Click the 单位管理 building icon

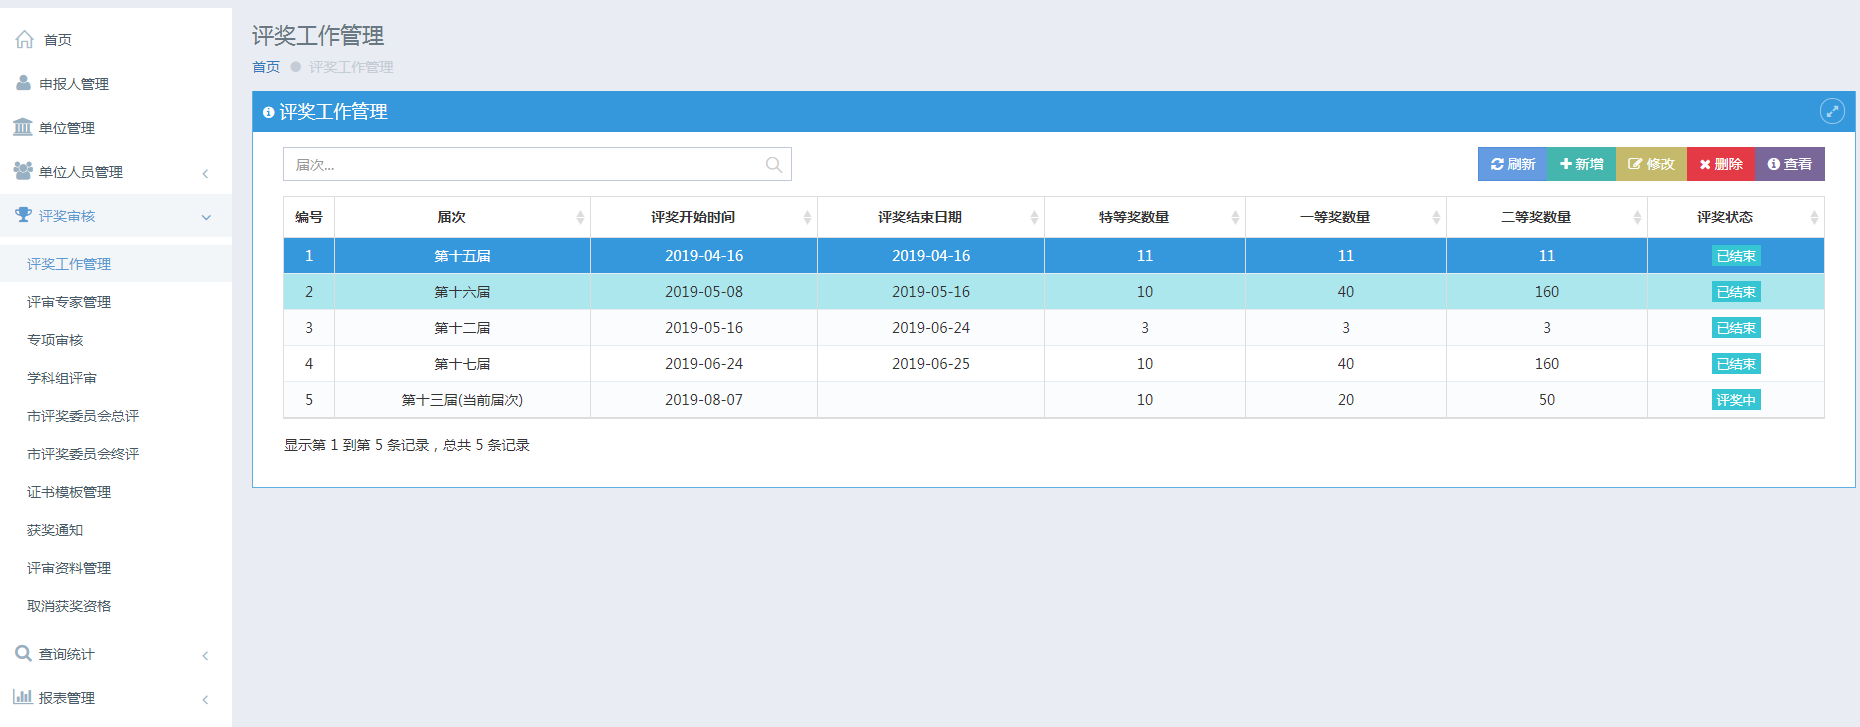(x=23, y=127)
